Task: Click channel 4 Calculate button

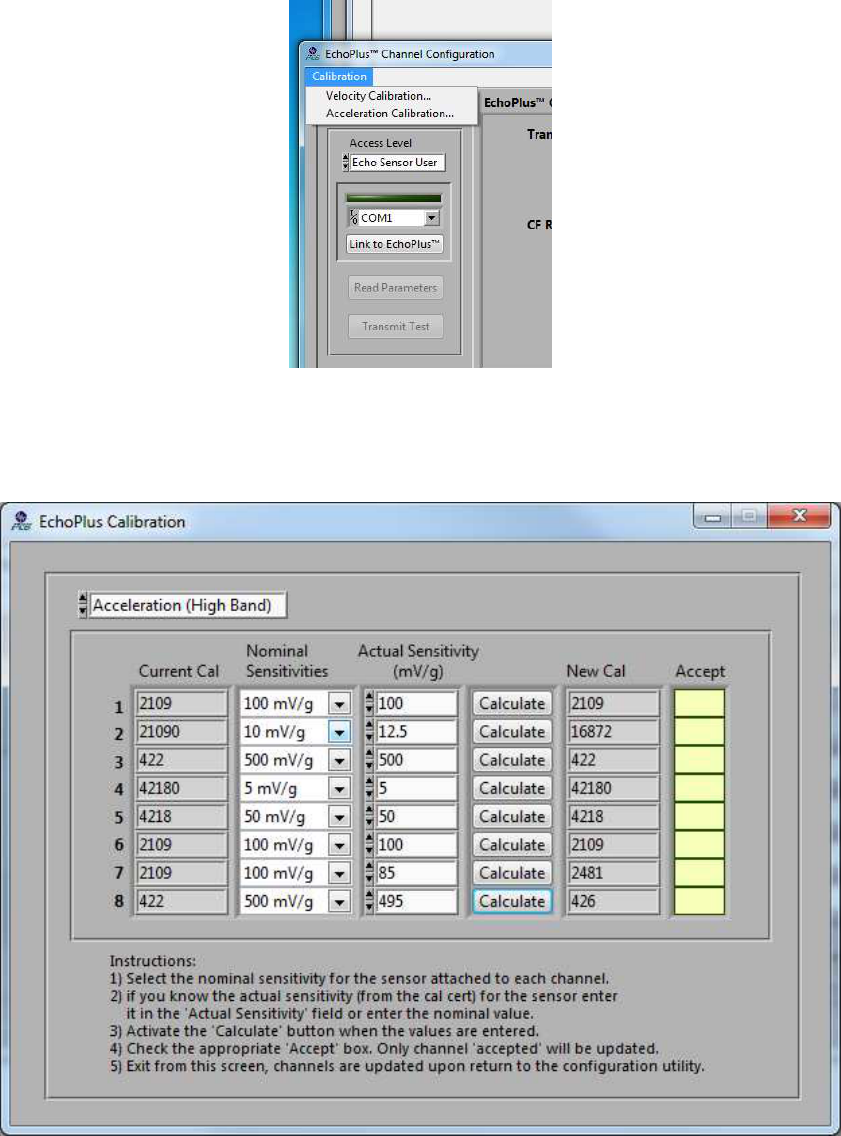Action: coord(511,788)
